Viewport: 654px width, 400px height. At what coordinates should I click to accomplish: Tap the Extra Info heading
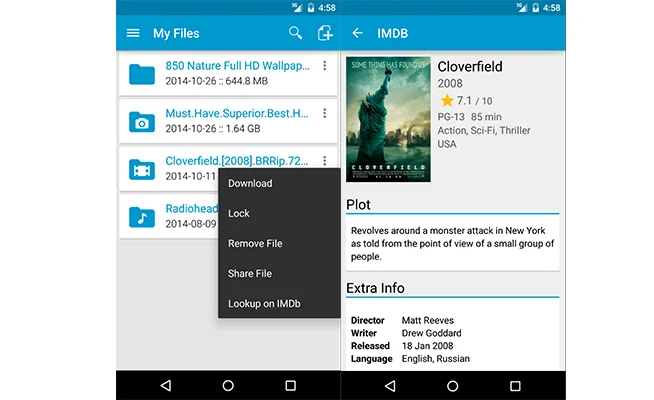[375, 288]
